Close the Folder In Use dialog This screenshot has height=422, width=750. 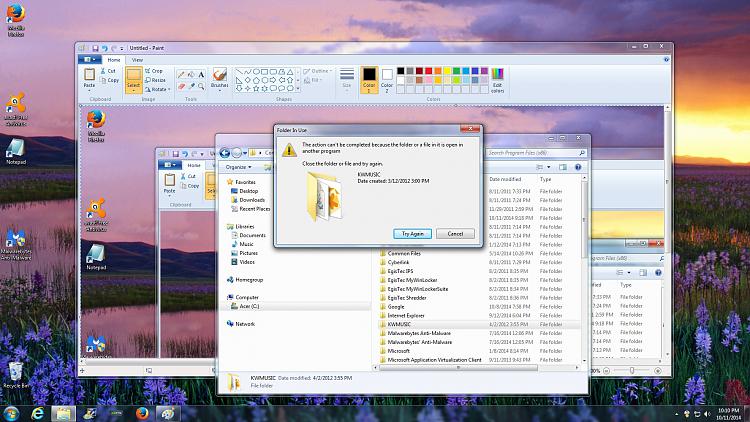click(x=470, y=129)
